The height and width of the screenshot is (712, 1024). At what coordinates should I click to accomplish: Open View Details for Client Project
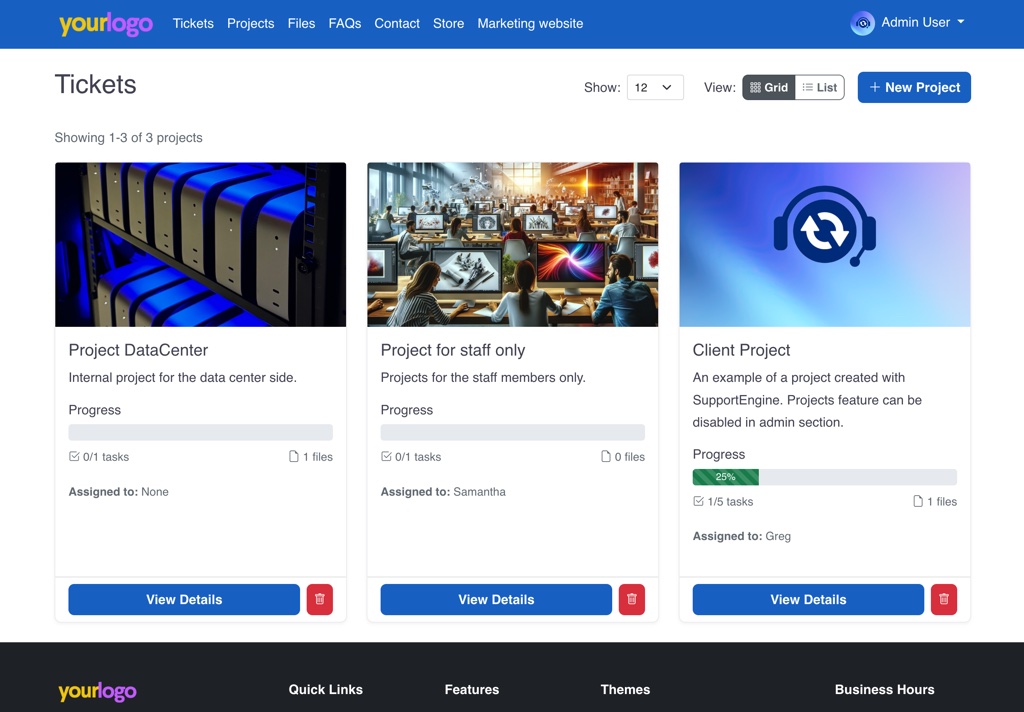pyautogui.click(x=808, y=599)
